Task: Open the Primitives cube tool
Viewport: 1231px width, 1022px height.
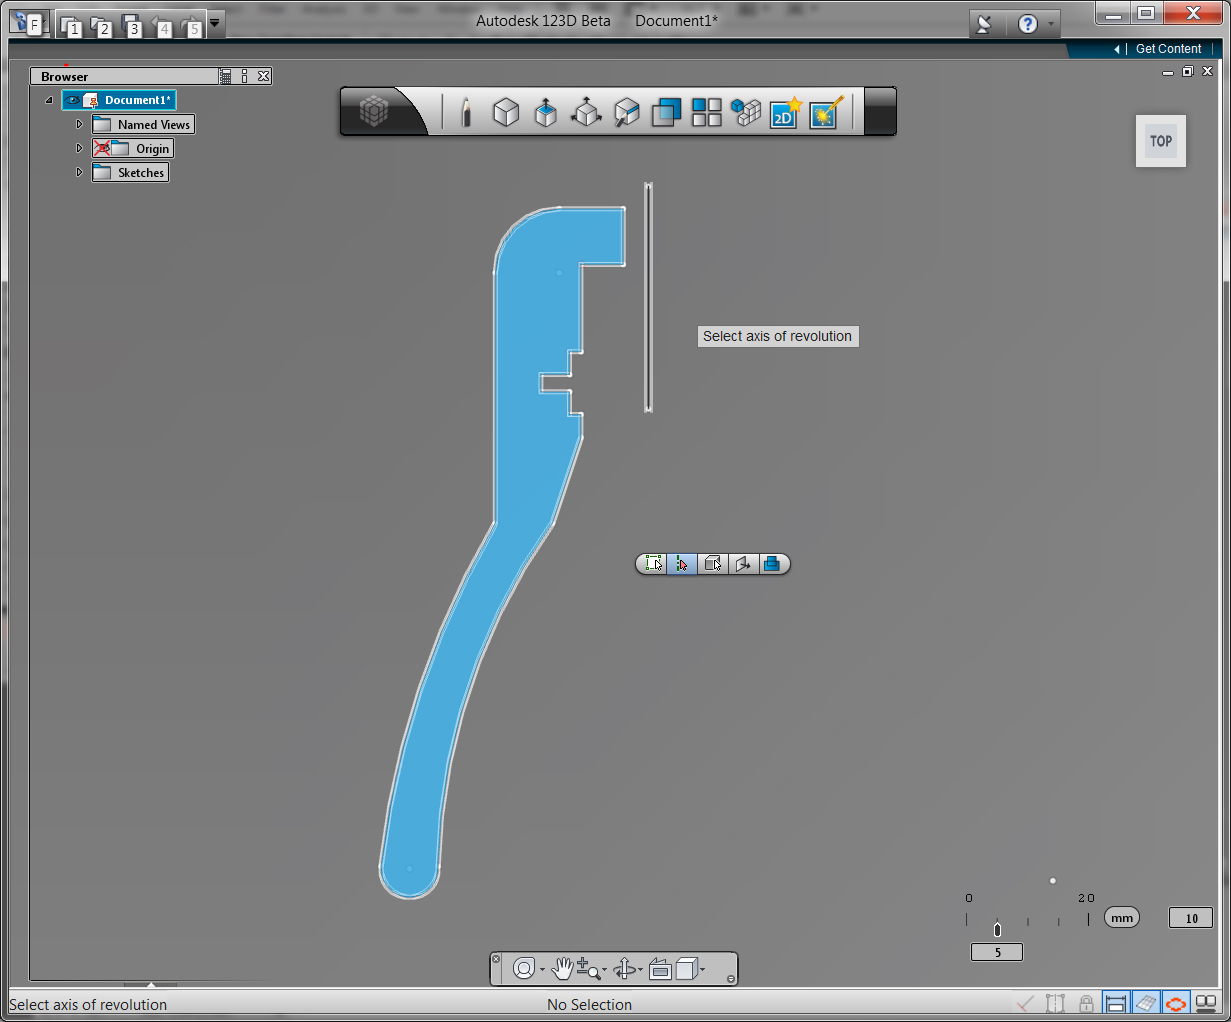Action: click(x=506, y=112)
